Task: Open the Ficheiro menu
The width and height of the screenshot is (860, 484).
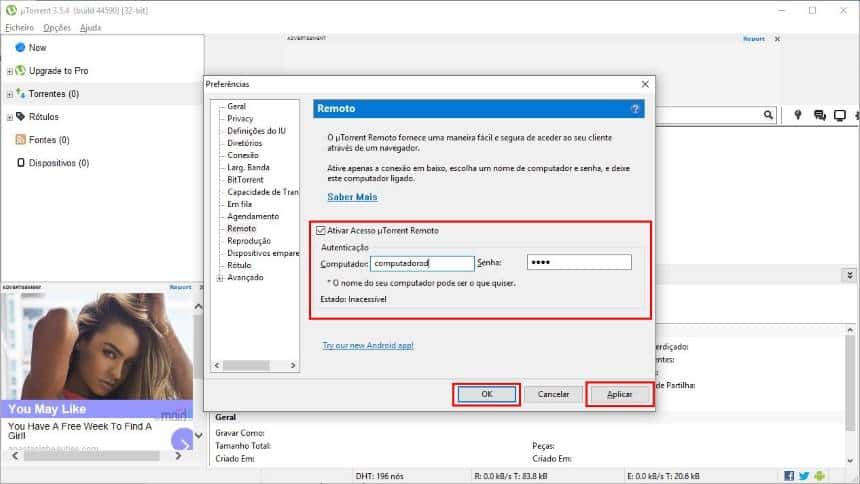Action: click(x=19, y=27)
